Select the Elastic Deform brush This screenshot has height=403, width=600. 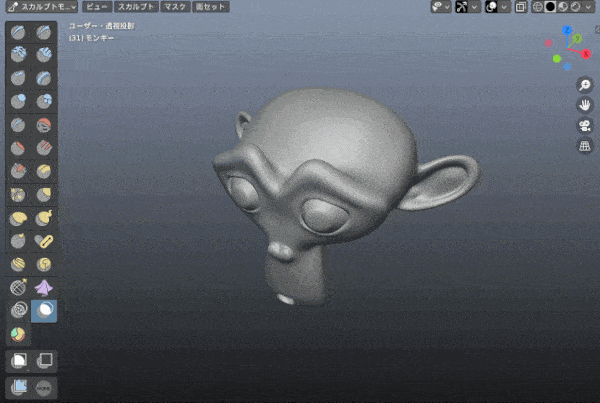(x=18, y=218)
